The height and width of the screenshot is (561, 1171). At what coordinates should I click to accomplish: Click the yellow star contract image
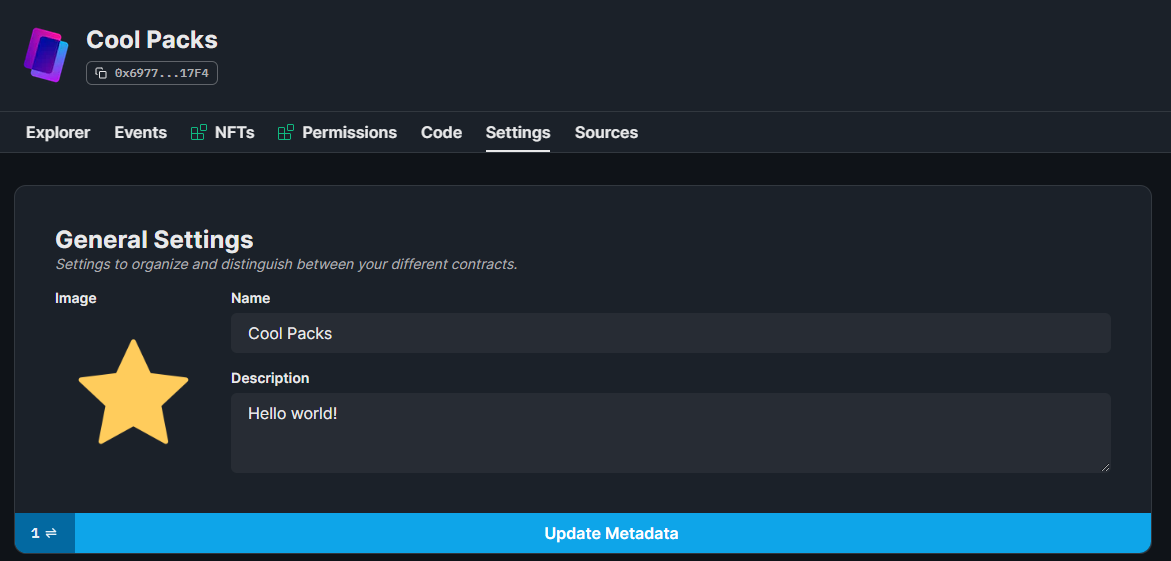(133, 393)
